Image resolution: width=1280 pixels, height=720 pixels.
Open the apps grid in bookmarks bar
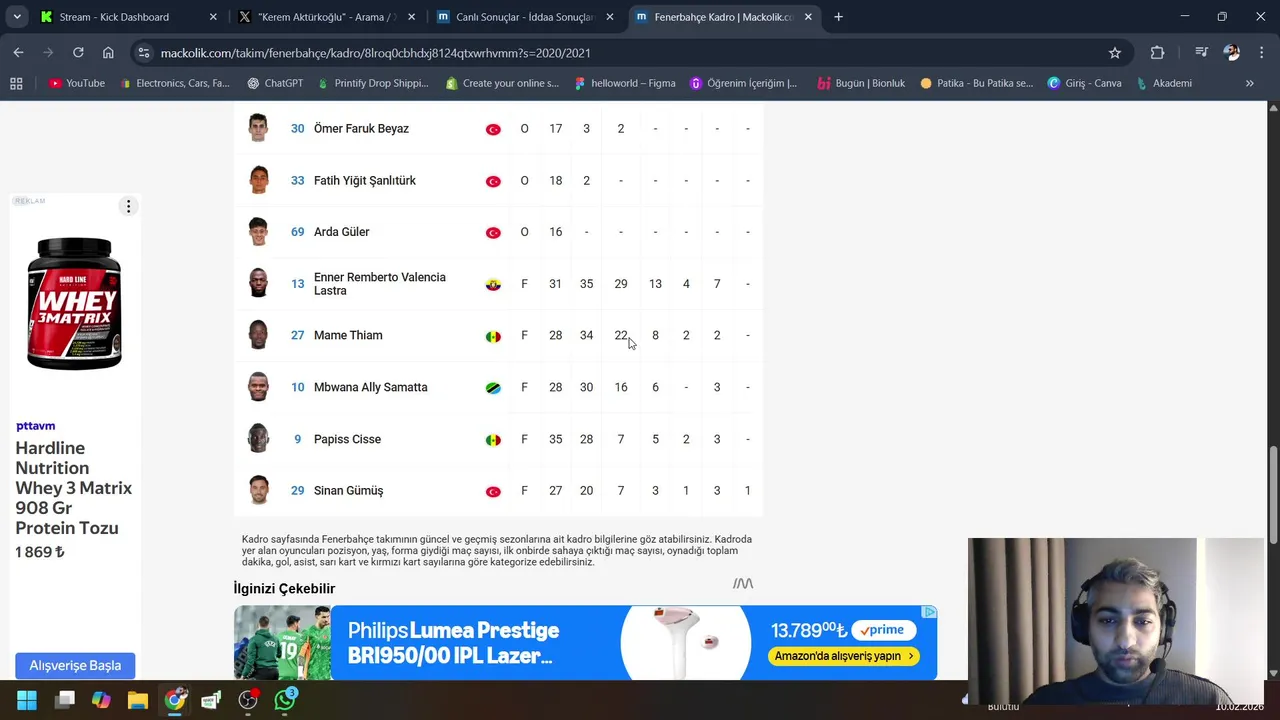(x=16, y=83)
